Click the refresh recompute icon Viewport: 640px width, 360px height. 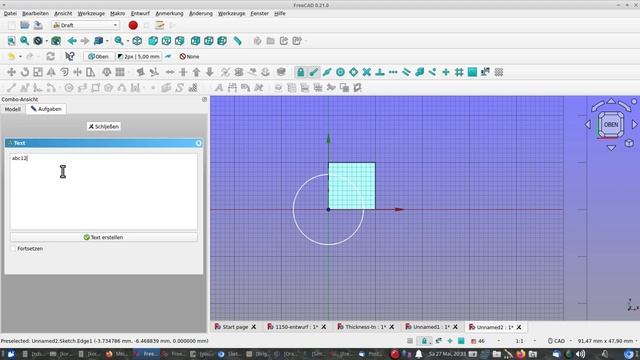(50, 56)
